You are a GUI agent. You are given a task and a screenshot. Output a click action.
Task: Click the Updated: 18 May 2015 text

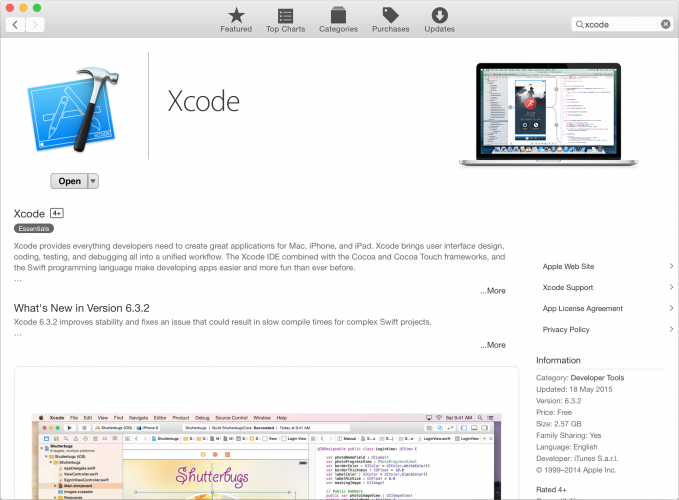click(x=574, y=389)
